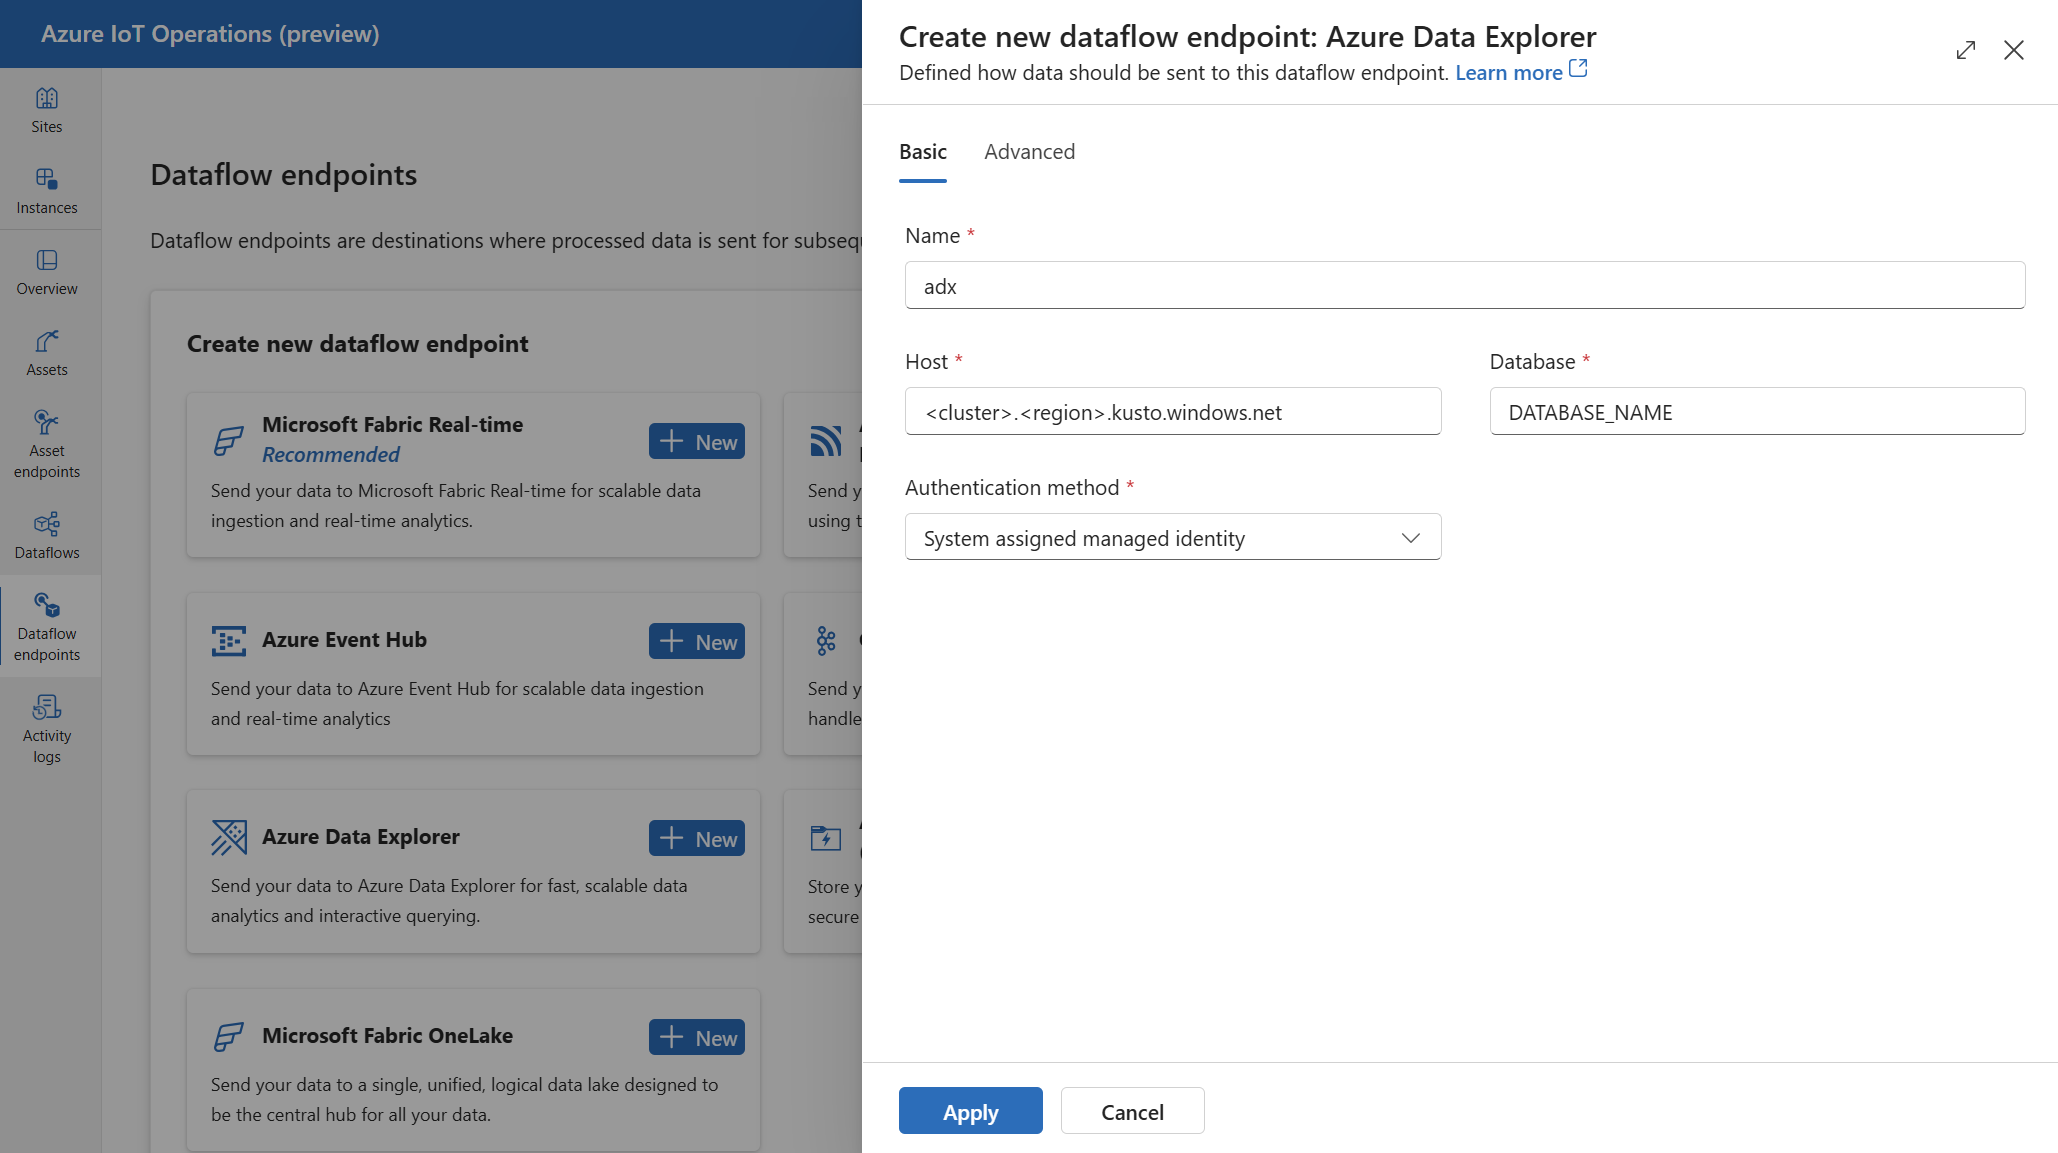Click the Learn more link
2058x1153 pixels.
[1521, 69]
